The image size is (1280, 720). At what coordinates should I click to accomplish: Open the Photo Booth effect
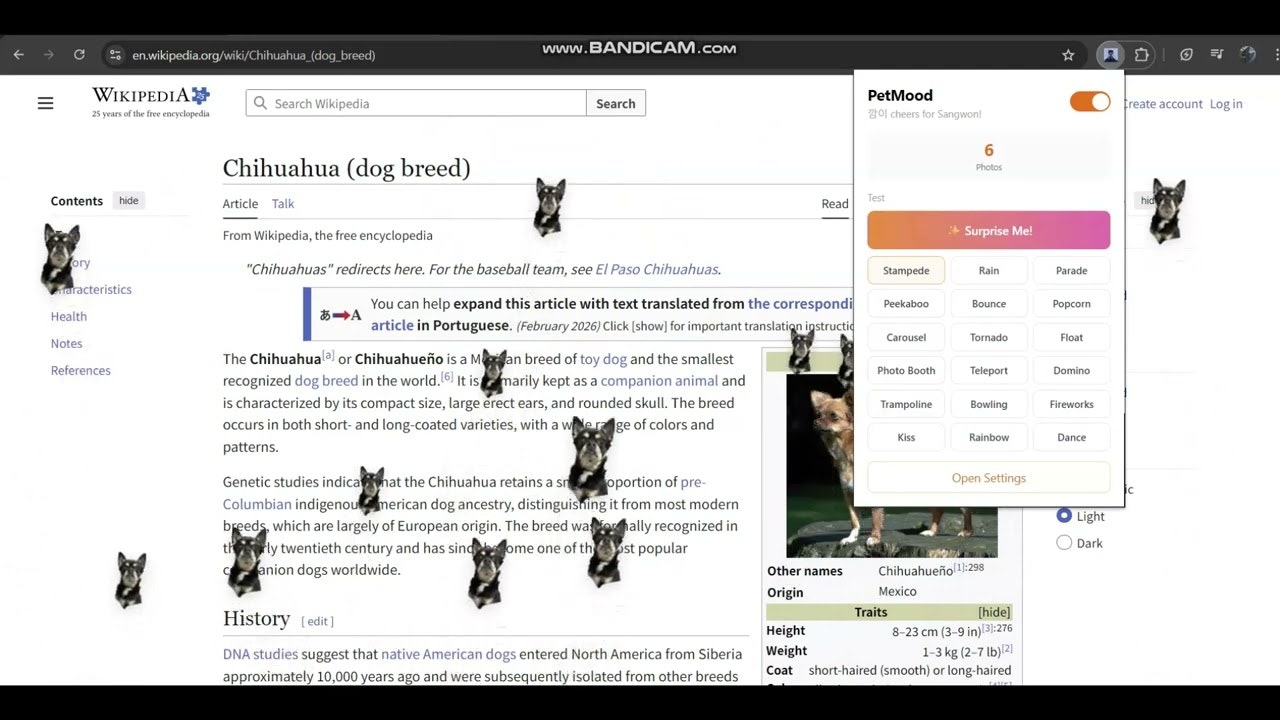906,370
